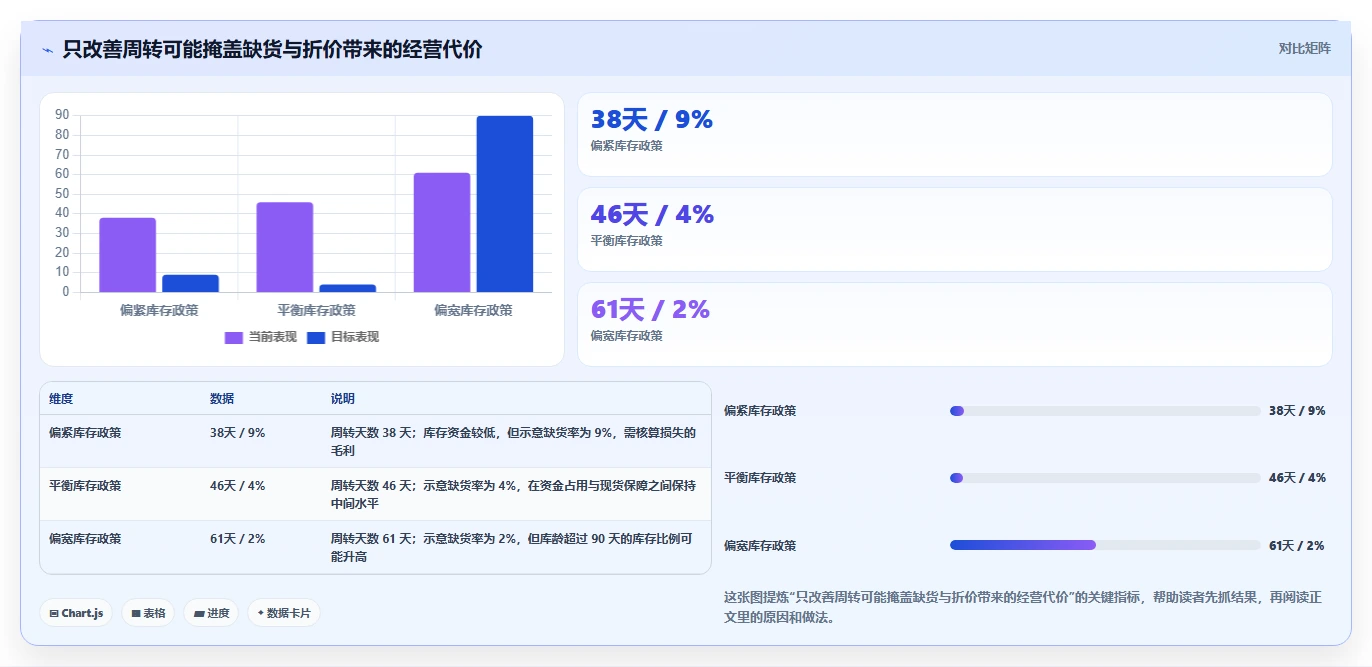
Task: Click the main title 只改善周转可能掩盖缺货
Action: tap(272, 50)
